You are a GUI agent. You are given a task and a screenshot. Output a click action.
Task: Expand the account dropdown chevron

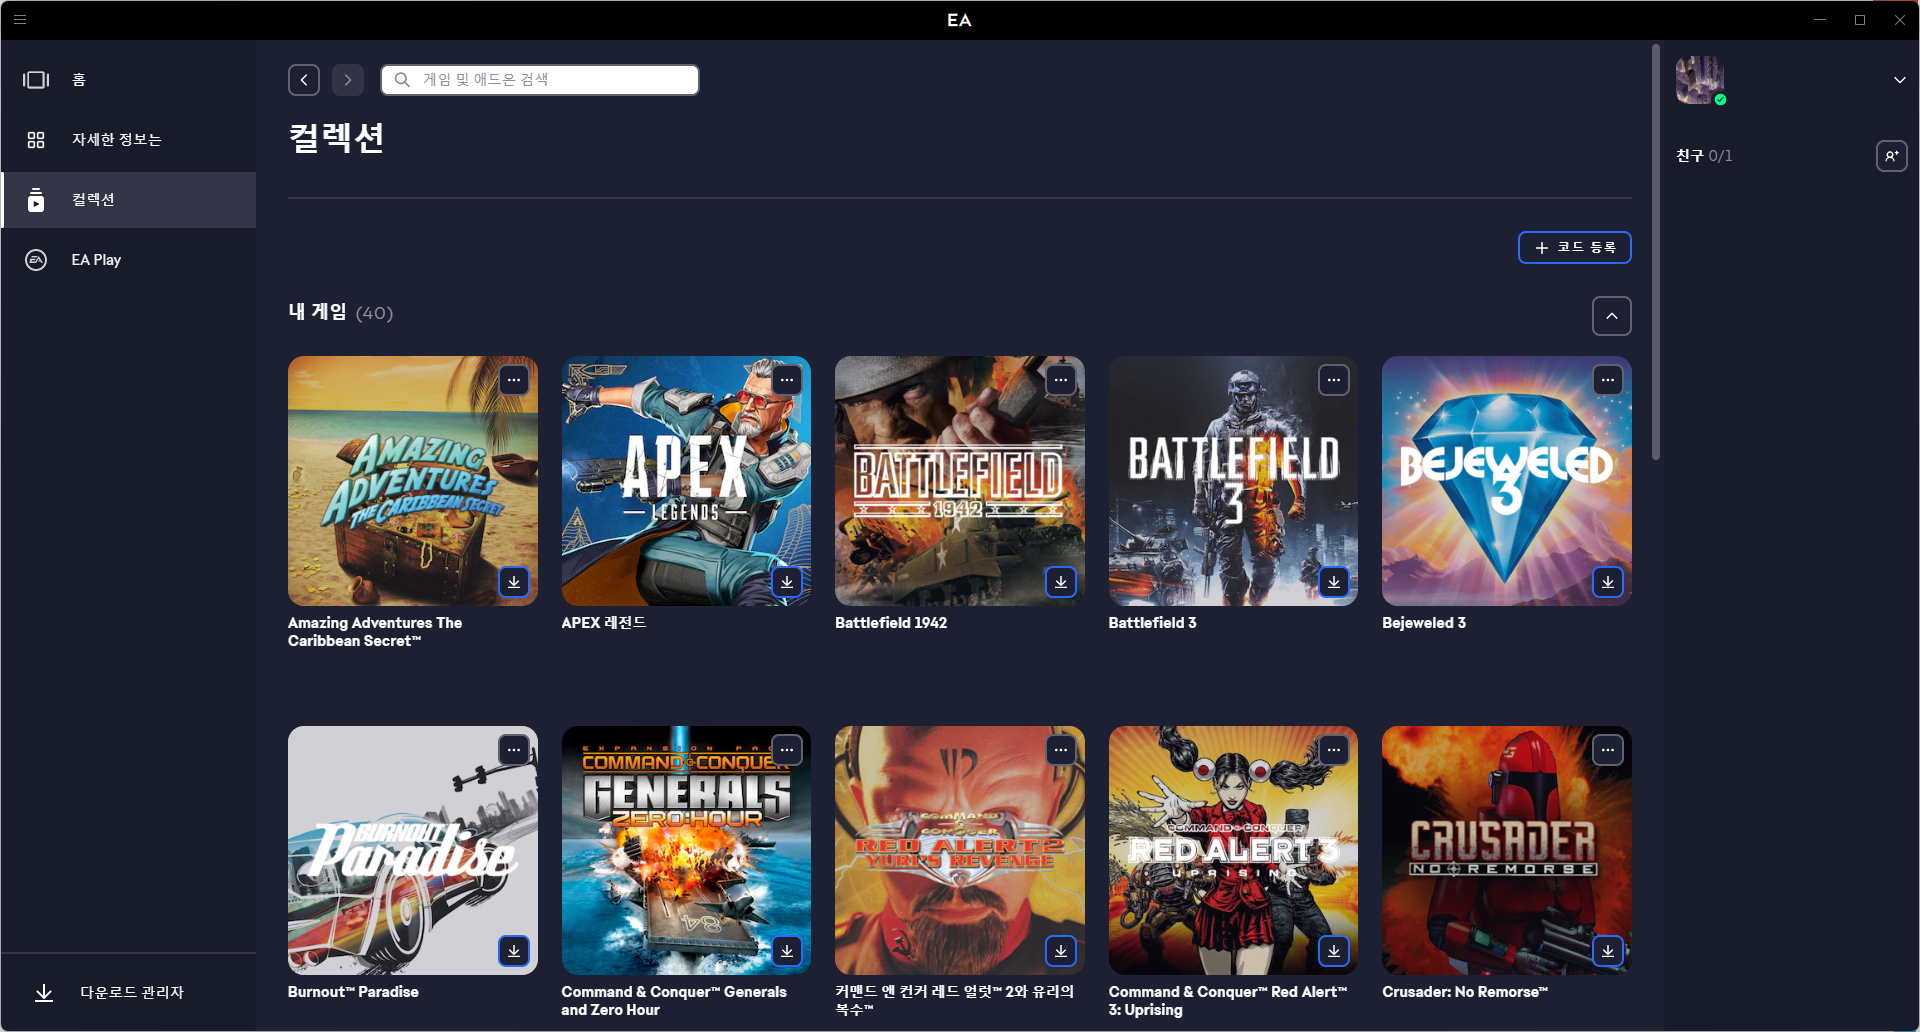click(1899, 80)
